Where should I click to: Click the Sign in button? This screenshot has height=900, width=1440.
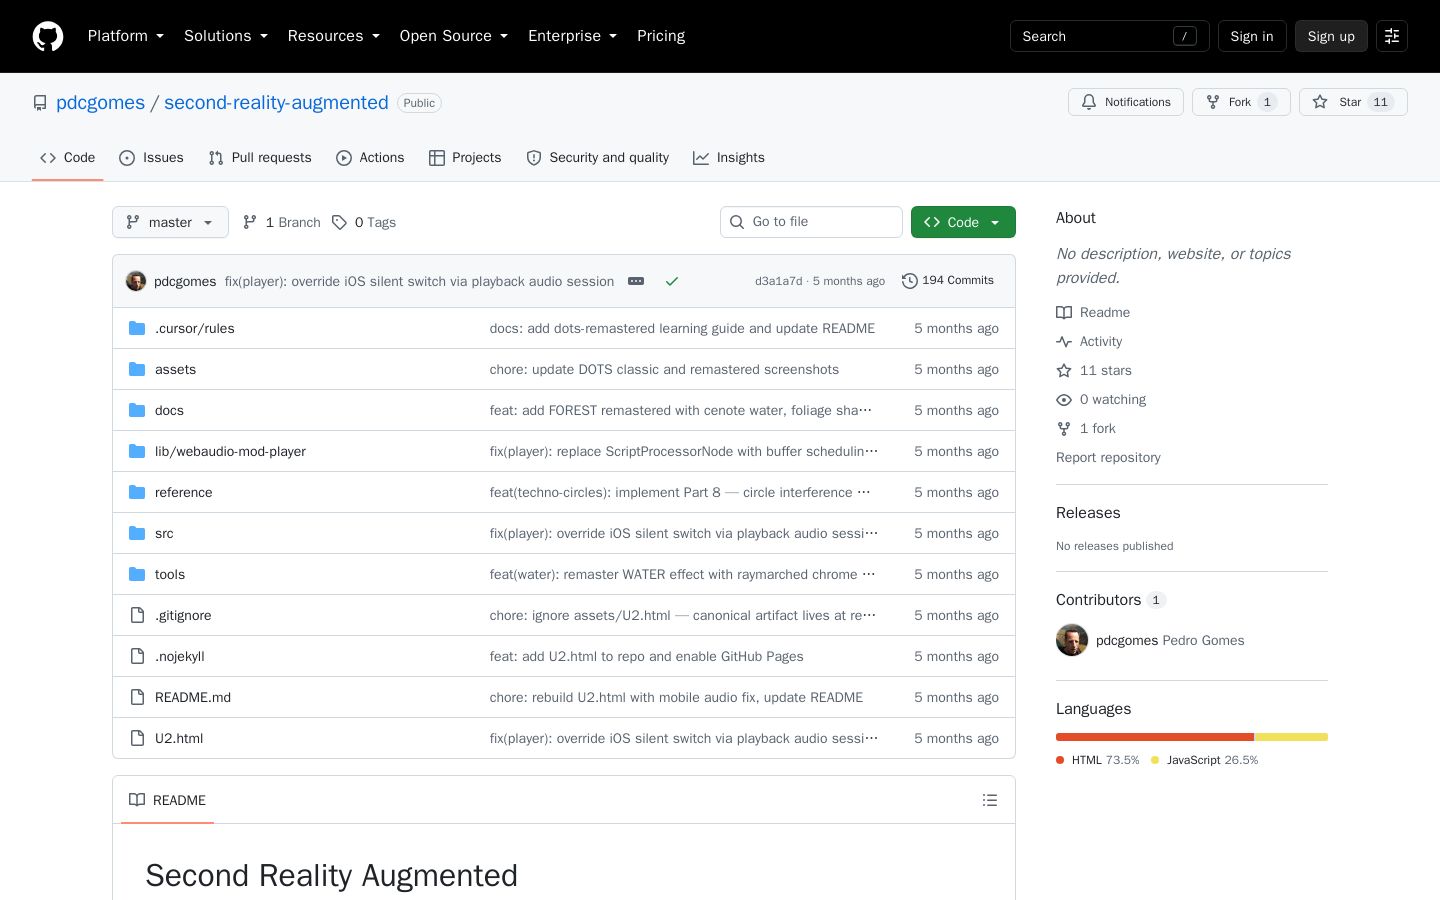pyautogui.click(x=1252, y=36)
